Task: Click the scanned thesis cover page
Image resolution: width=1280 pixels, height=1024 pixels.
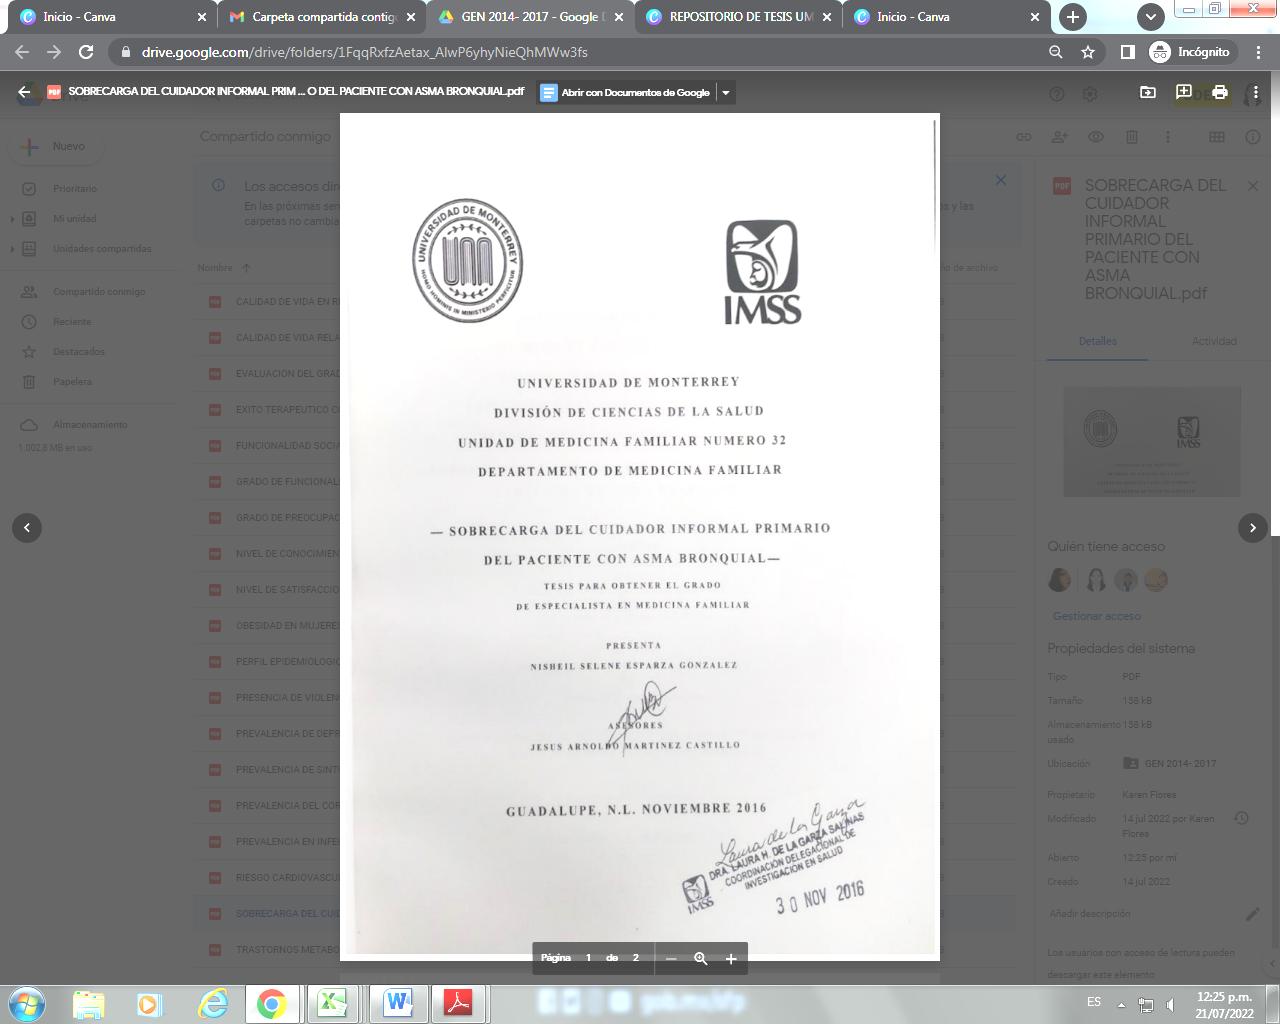Action: click(x=640, y=537)
